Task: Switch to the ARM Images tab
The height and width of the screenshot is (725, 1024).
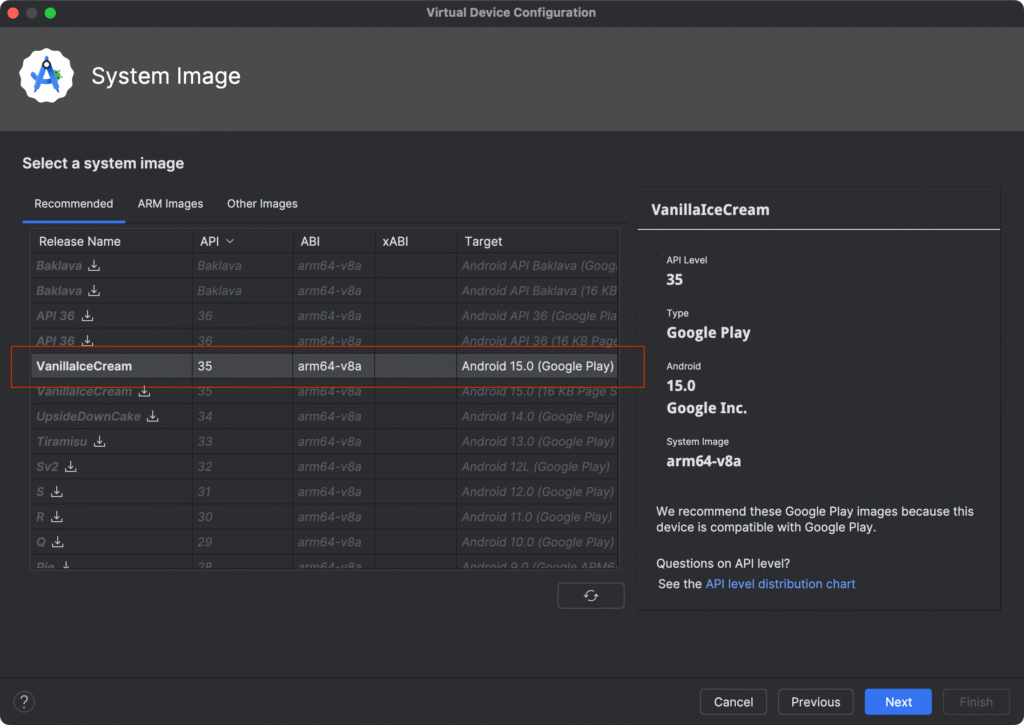Action: pos(170,204)
